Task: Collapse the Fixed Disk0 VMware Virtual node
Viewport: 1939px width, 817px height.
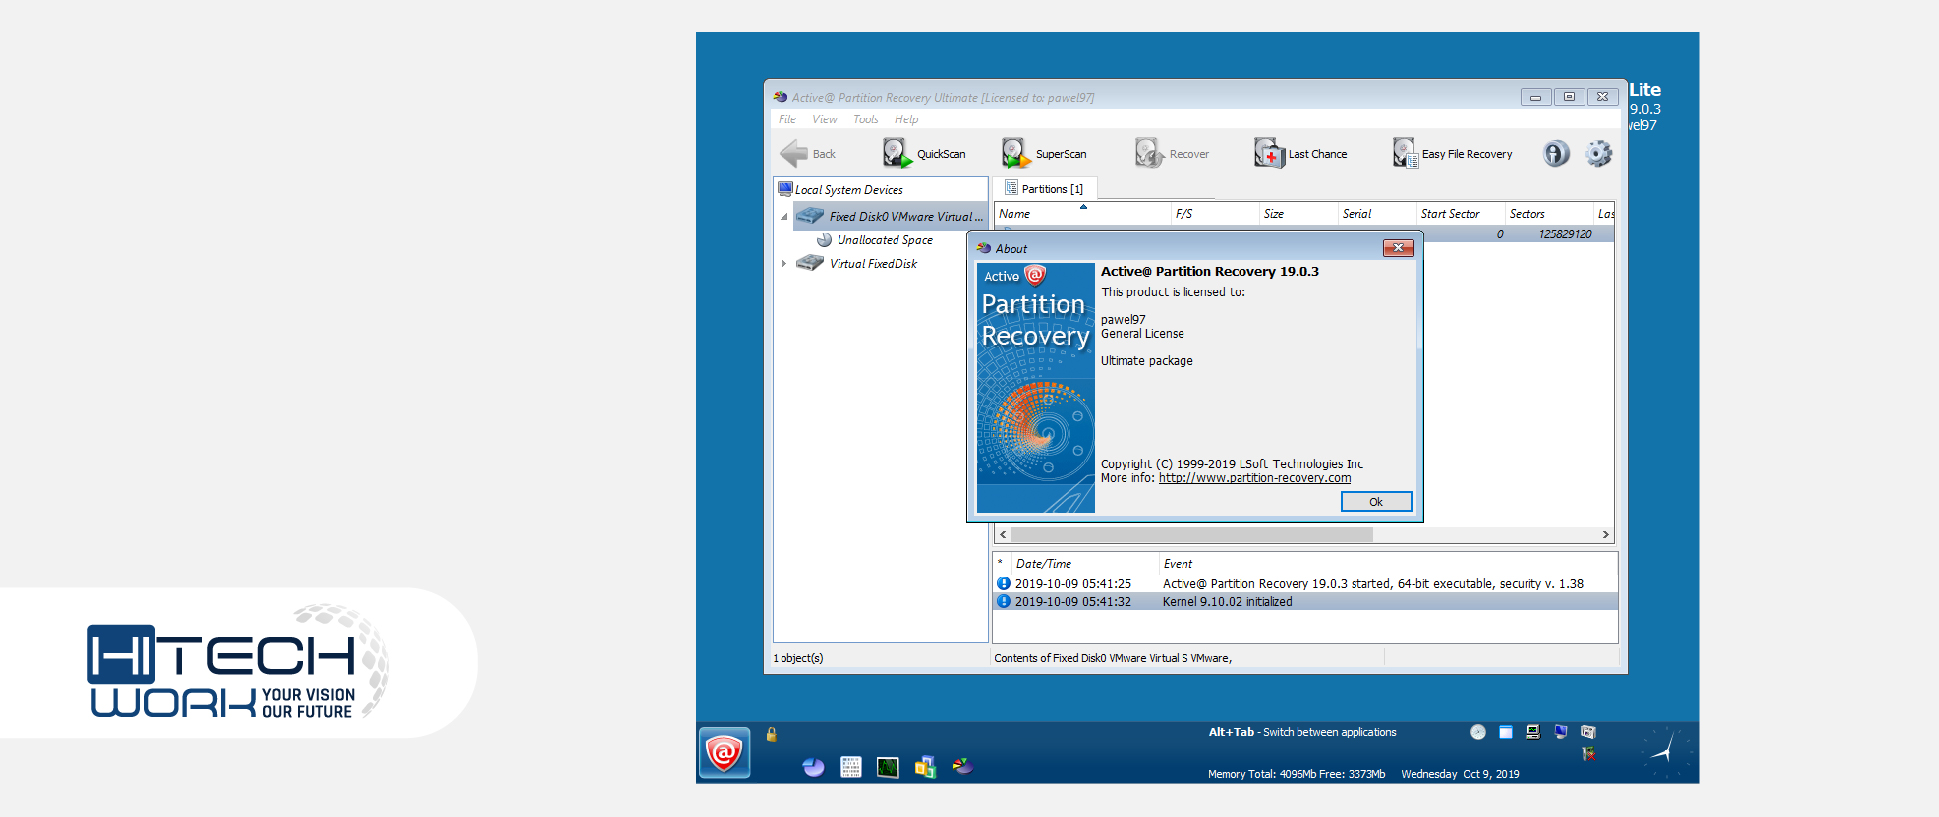Action: click(x=784, y=216)
